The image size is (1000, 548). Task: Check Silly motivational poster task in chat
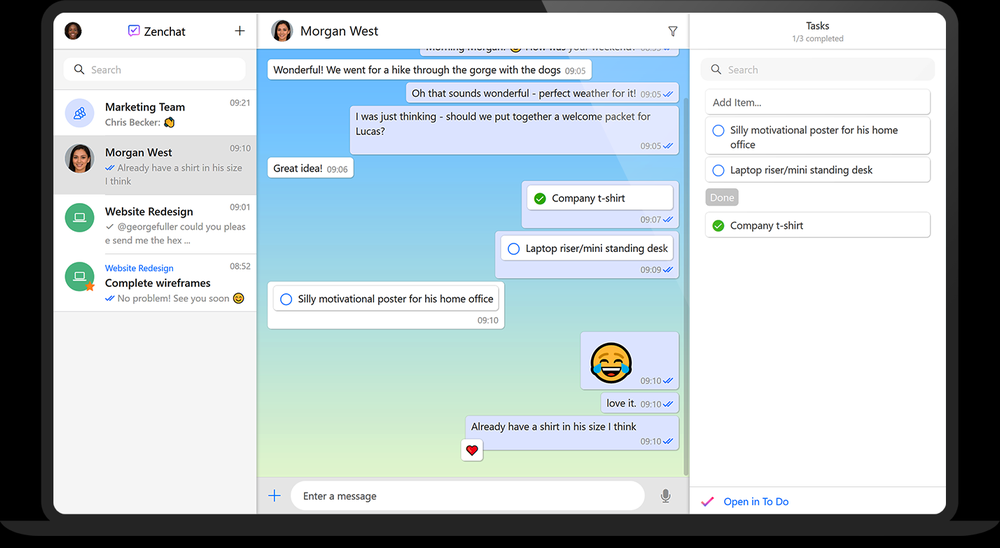click(286, 299)
